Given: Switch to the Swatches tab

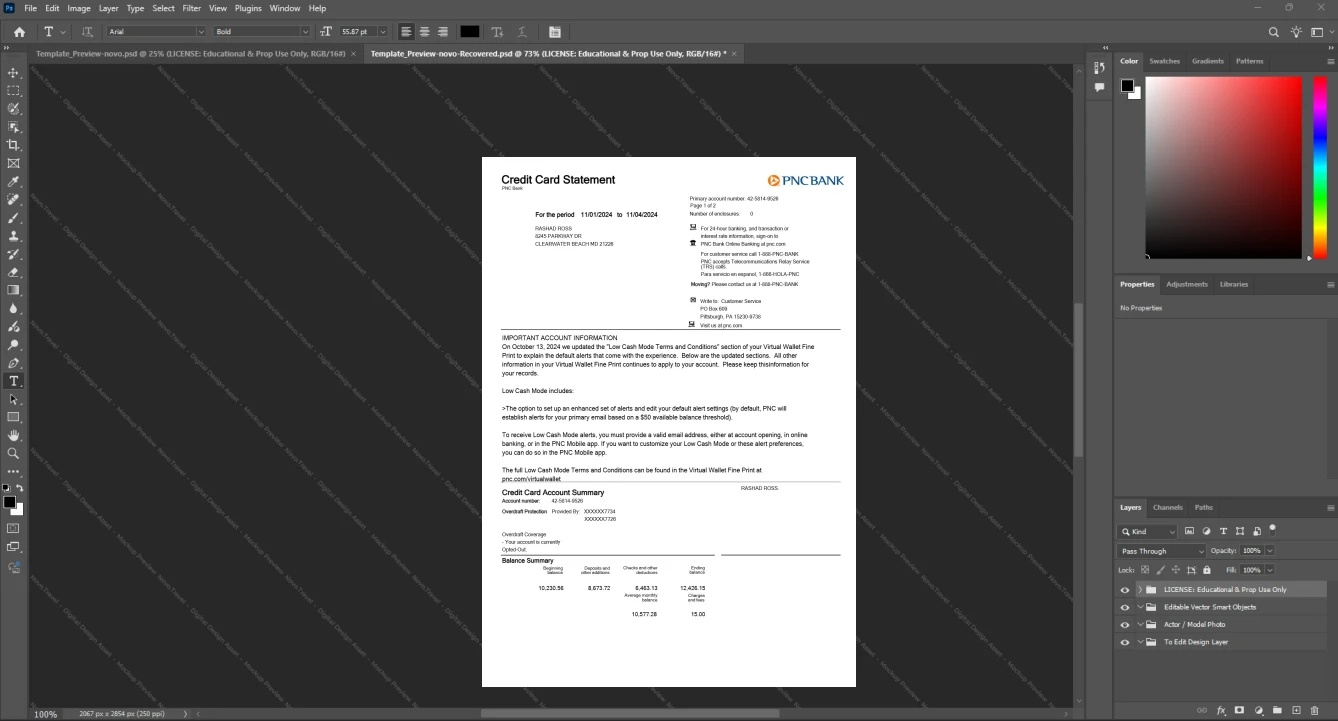Looking at the screenshot, I should click(x=1164, y=61).
